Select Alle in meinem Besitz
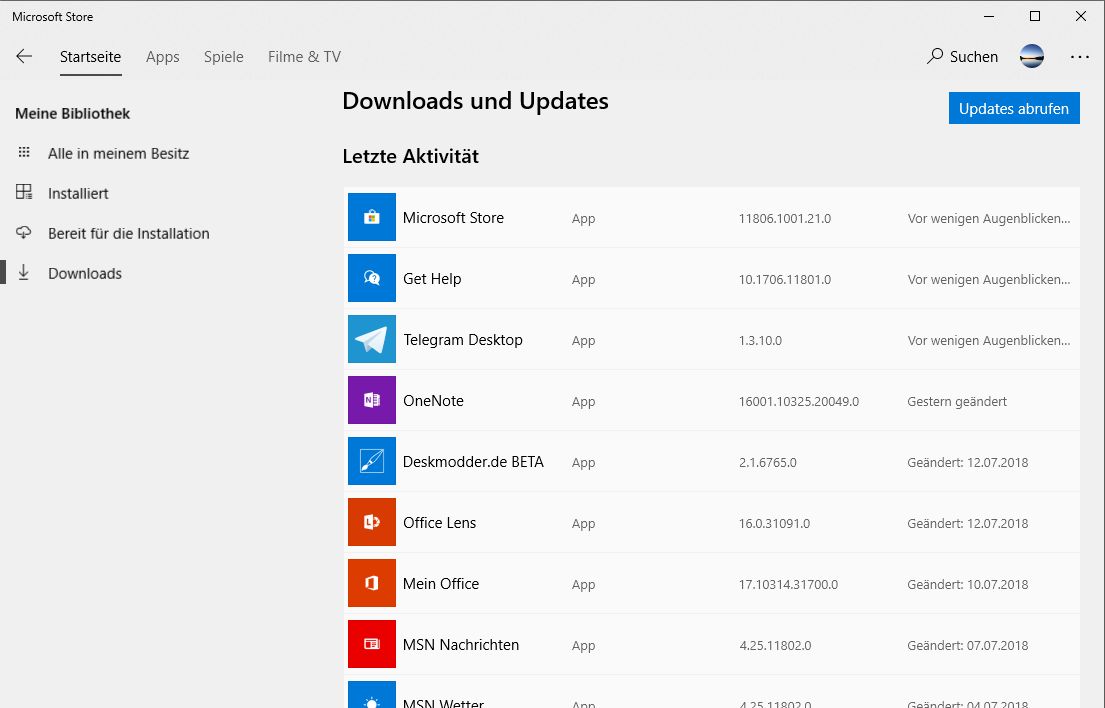Viewport: 1105px width, 708px height. (118, 154)
